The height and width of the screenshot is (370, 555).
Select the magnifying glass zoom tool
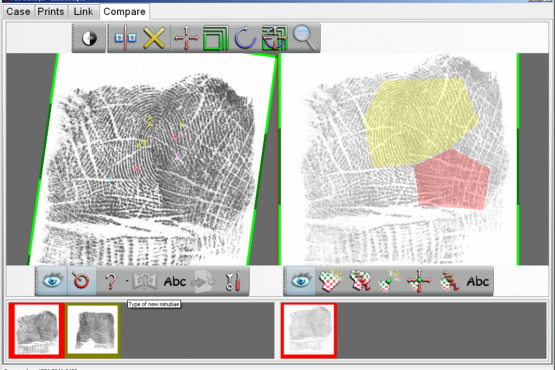(304, 38)
